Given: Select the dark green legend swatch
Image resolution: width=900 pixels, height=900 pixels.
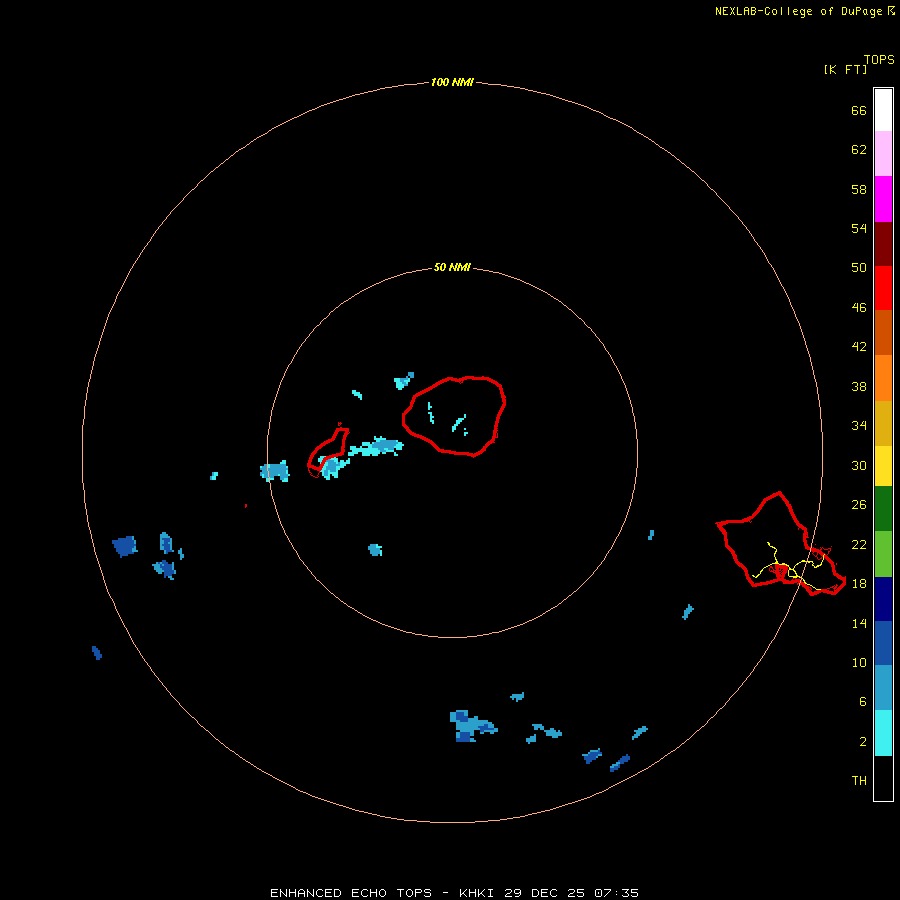Looking at the screenshot, I should point(883,509).
